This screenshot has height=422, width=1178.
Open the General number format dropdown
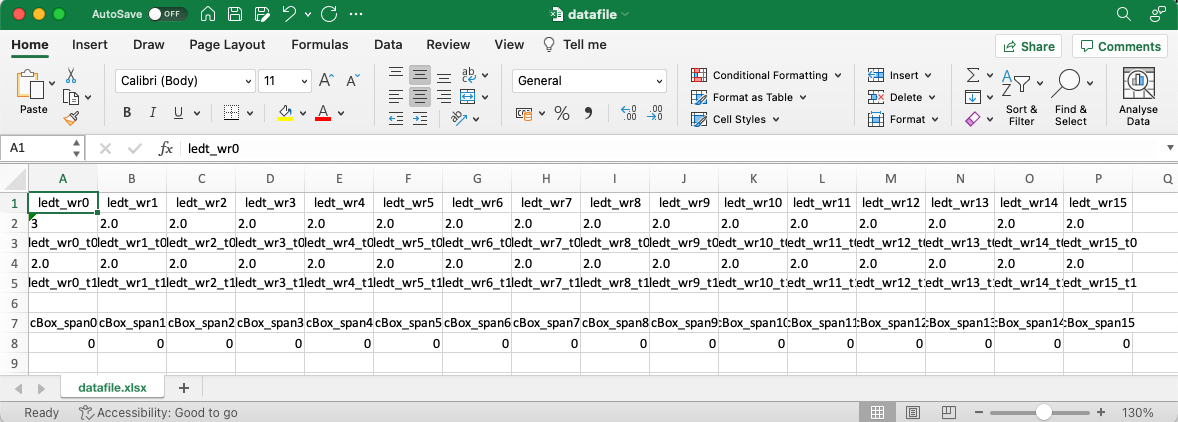[589, 81]
